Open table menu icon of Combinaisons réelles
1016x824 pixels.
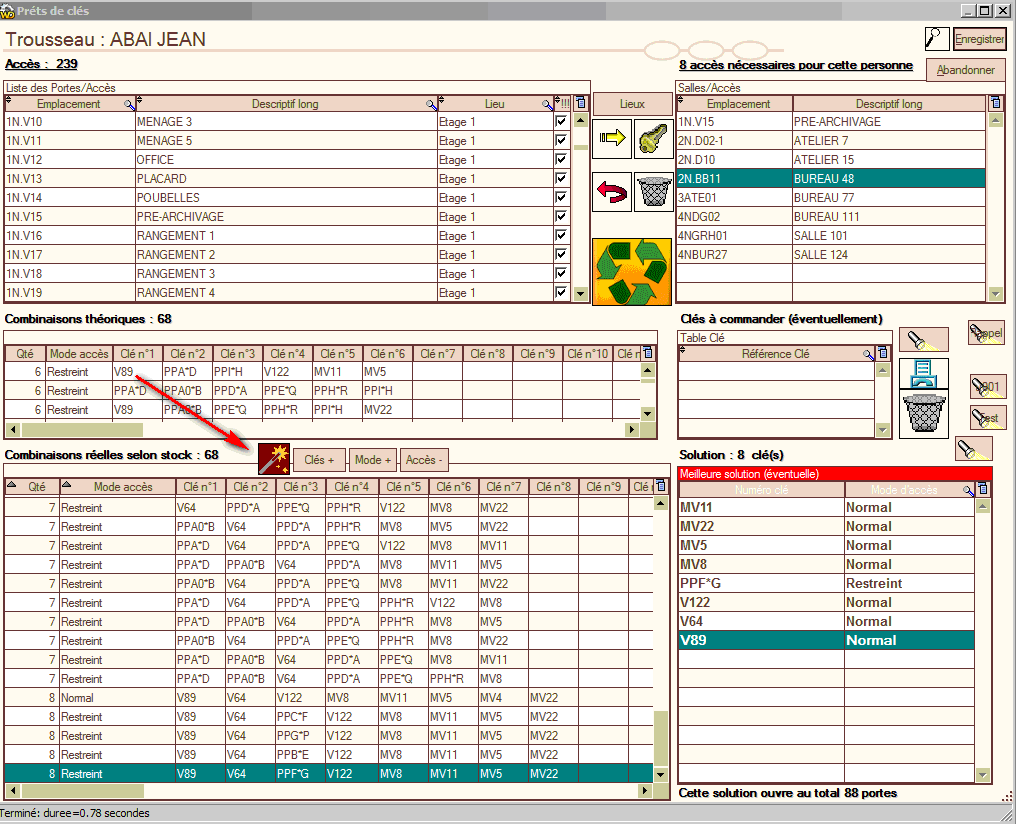pos(660,486)
